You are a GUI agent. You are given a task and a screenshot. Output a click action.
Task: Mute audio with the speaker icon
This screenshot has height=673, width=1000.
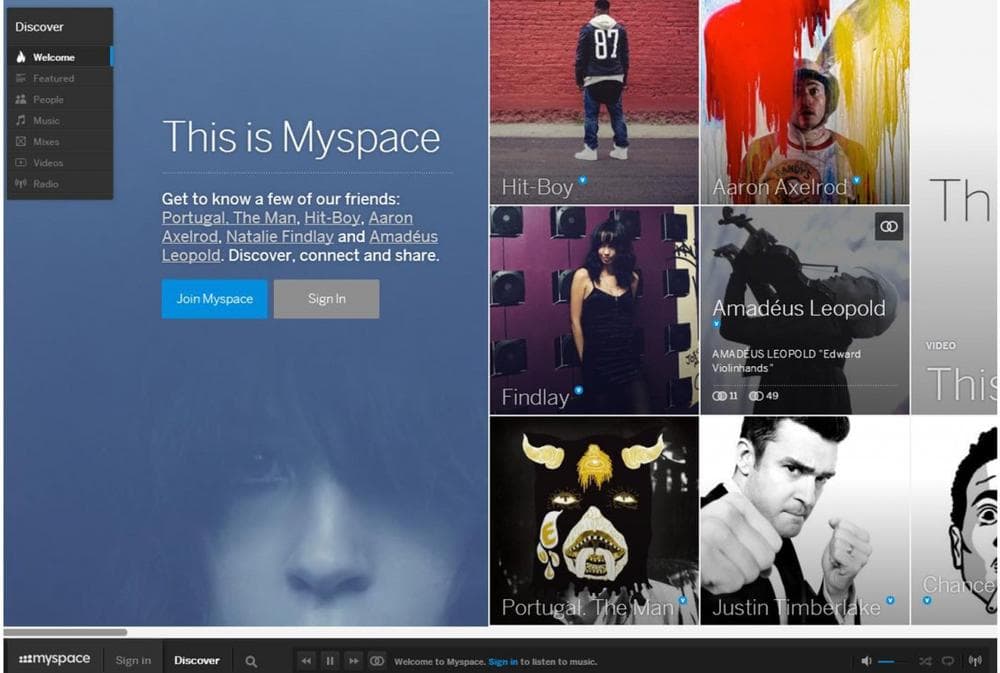coord(866,660)
